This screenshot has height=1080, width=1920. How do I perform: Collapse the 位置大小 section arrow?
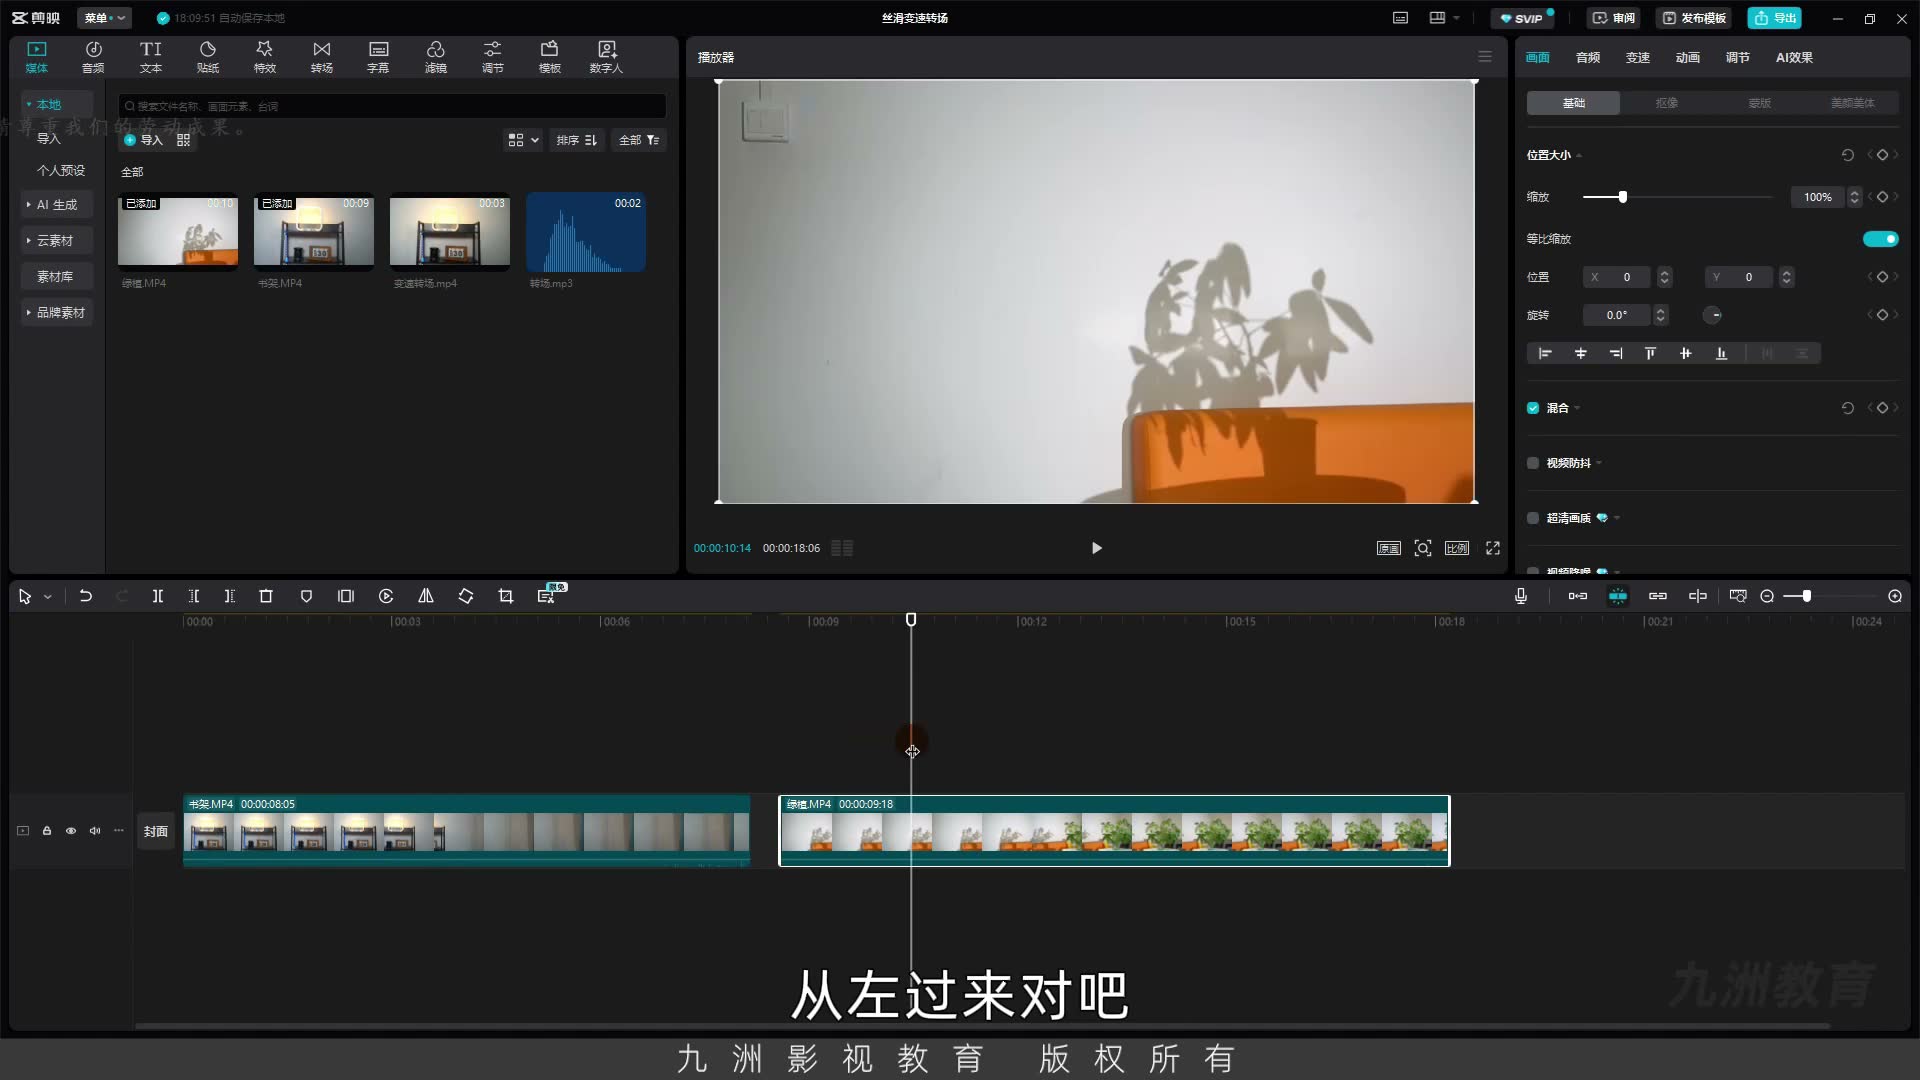1579,156
